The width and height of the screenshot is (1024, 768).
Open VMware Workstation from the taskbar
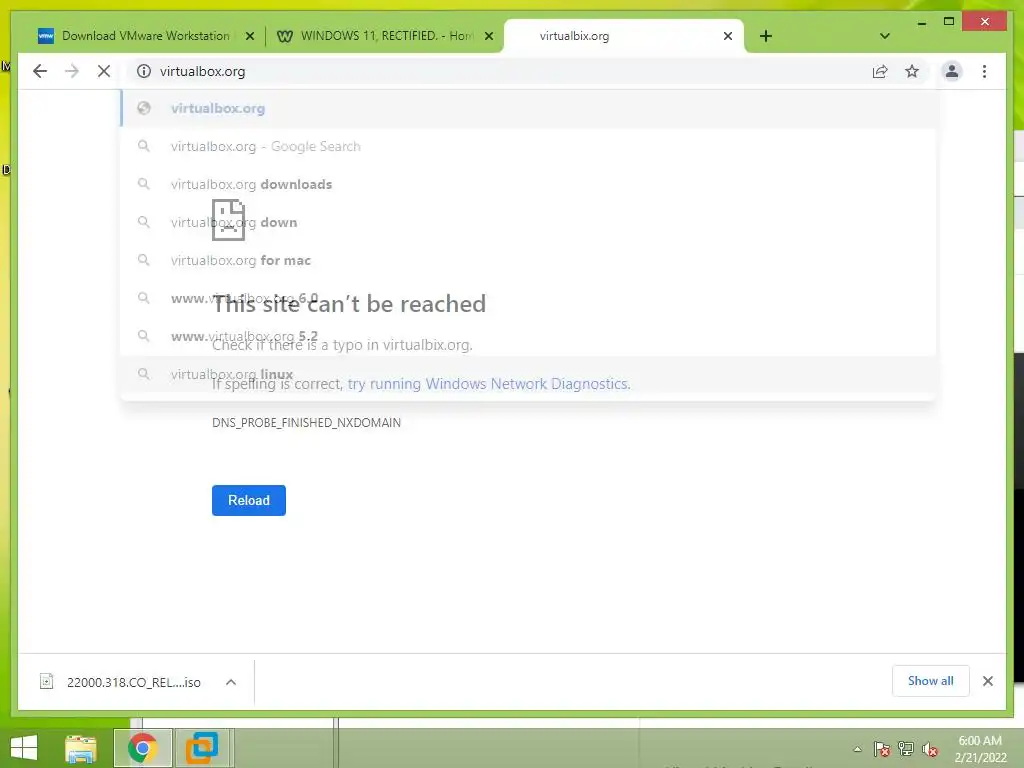202,748
